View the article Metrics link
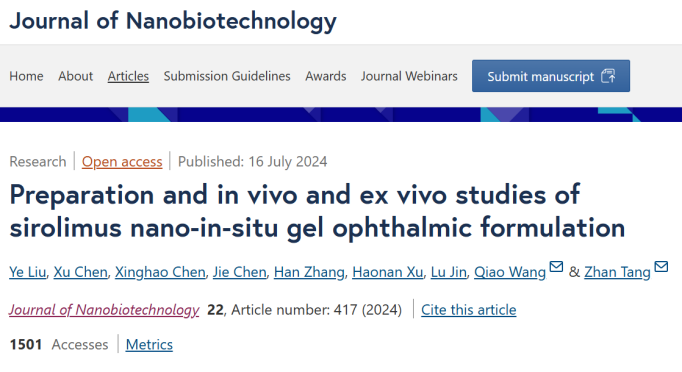 [x=149, y=345]
